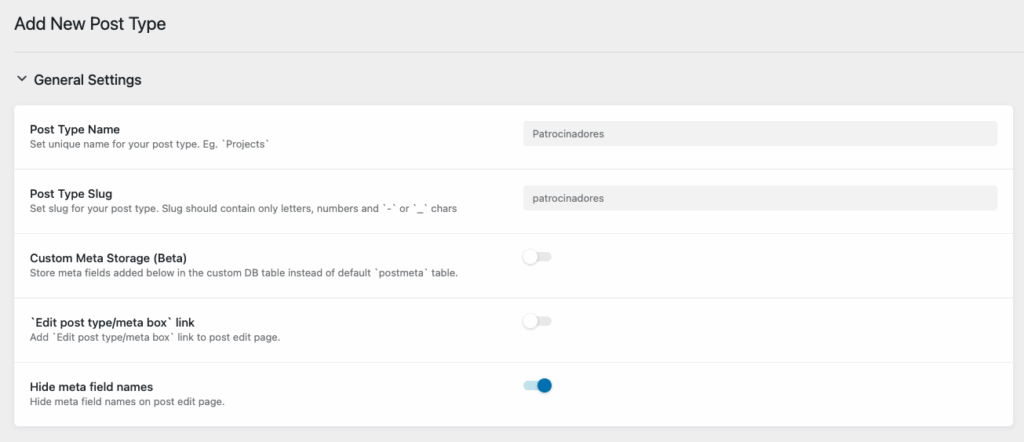Disable the Hide meta field names toggle
Image resolution: width=1024 pixels, height=442 pixels.
point(538,385)
